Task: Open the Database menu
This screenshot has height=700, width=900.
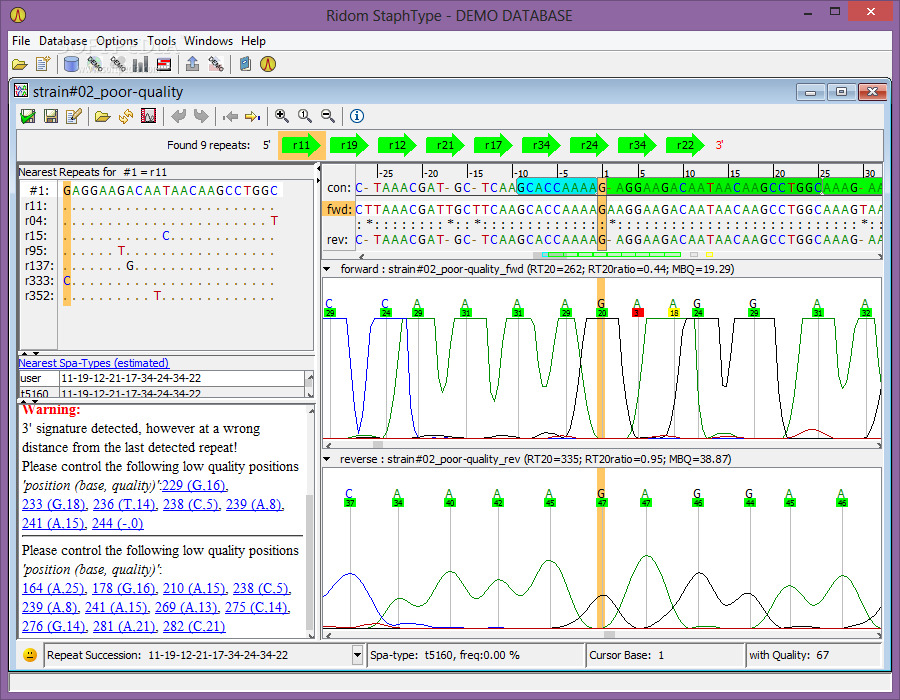Action: 63,41
